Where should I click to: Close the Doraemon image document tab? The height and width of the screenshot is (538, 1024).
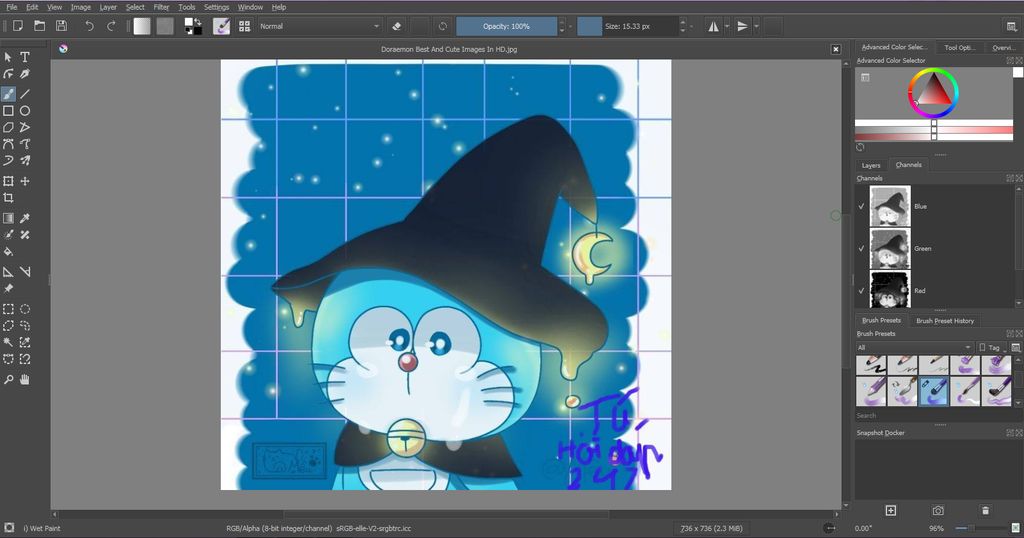[835, 49]
